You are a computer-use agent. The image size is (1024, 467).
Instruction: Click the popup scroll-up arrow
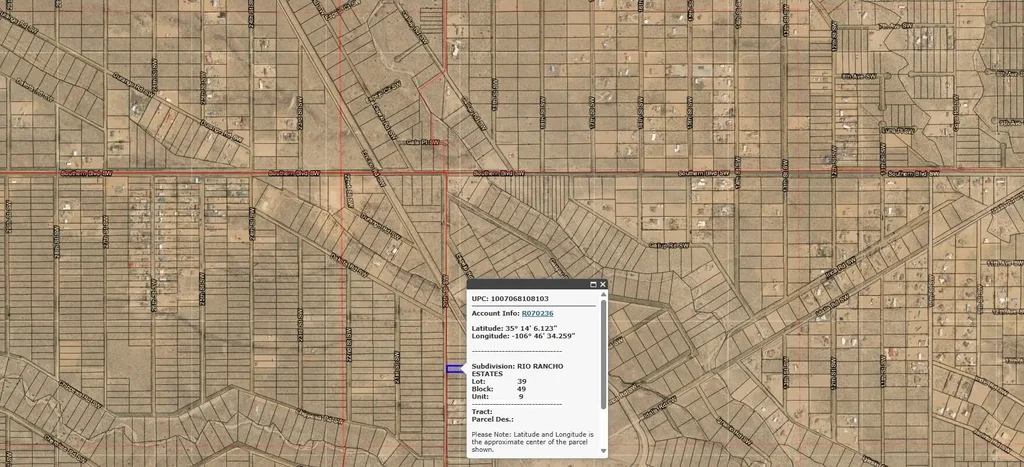[x=603, y=295]
